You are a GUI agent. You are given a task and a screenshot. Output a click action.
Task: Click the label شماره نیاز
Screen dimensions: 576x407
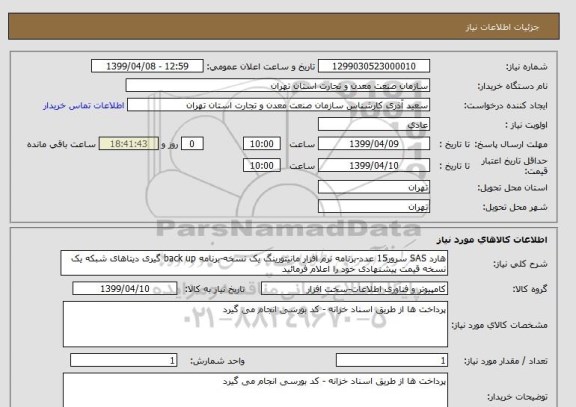click(x=527, y=67)
